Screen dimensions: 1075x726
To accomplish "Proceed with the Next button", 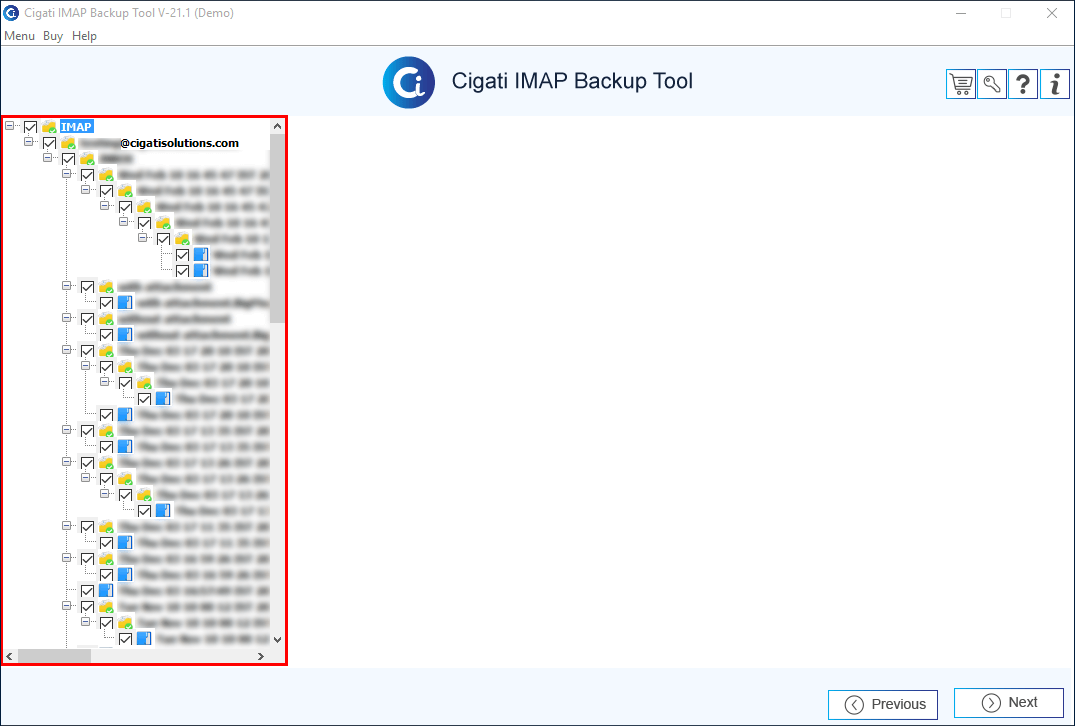I will (x=1009, y=703).
